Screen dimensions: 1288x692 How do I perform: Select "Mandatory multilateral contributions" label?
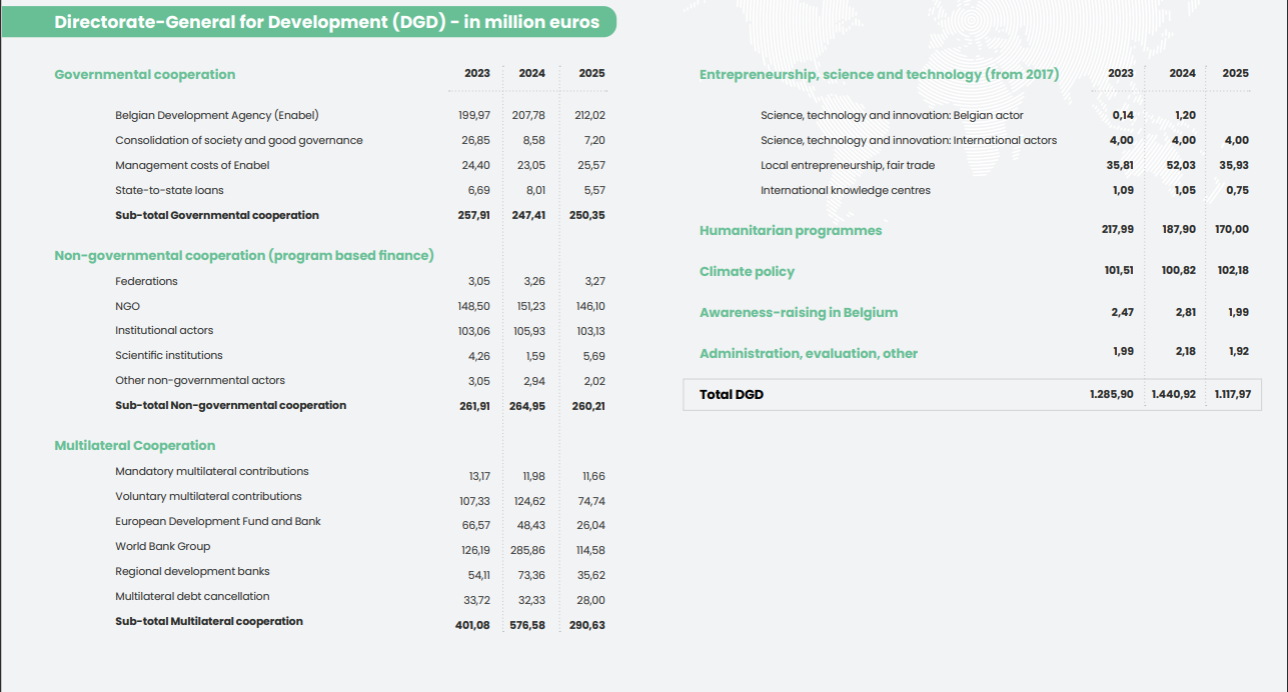click(212, 471)
